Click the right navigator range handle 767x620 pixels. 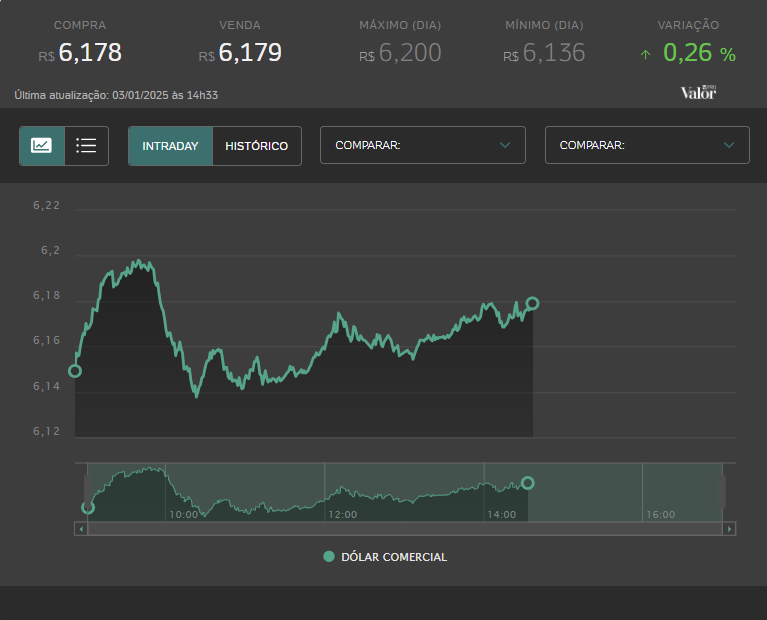pyautogui.click(x=722, y=491)
